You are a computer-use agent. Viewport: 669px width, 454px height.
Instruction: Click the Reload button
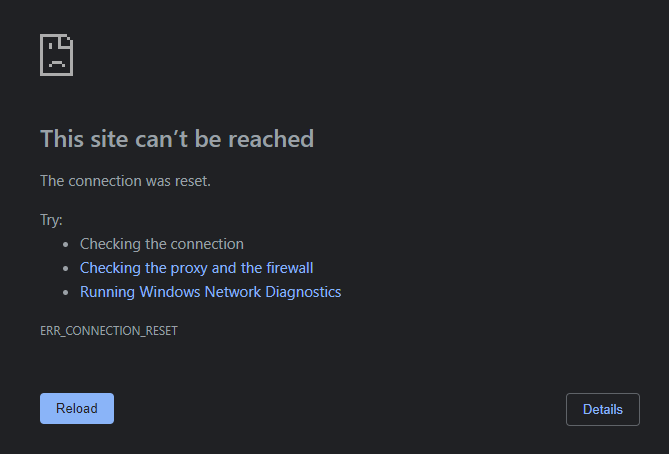(x=77, y=408)
